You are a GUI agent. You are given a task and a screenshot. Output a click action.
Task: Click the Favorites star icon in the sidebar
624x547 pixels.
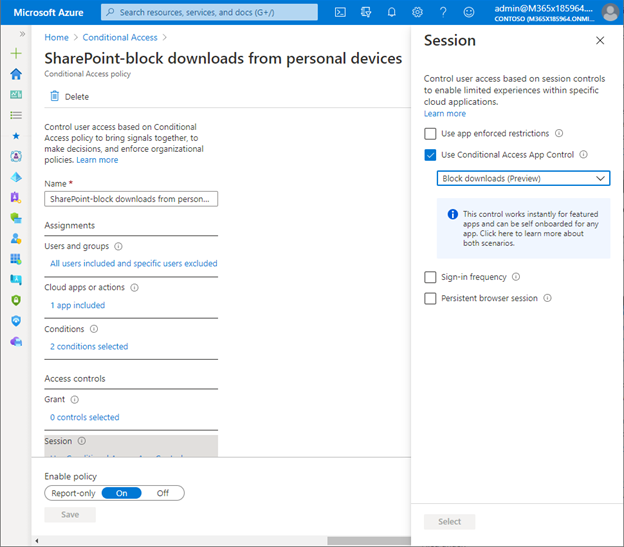(x=16, y=136)
